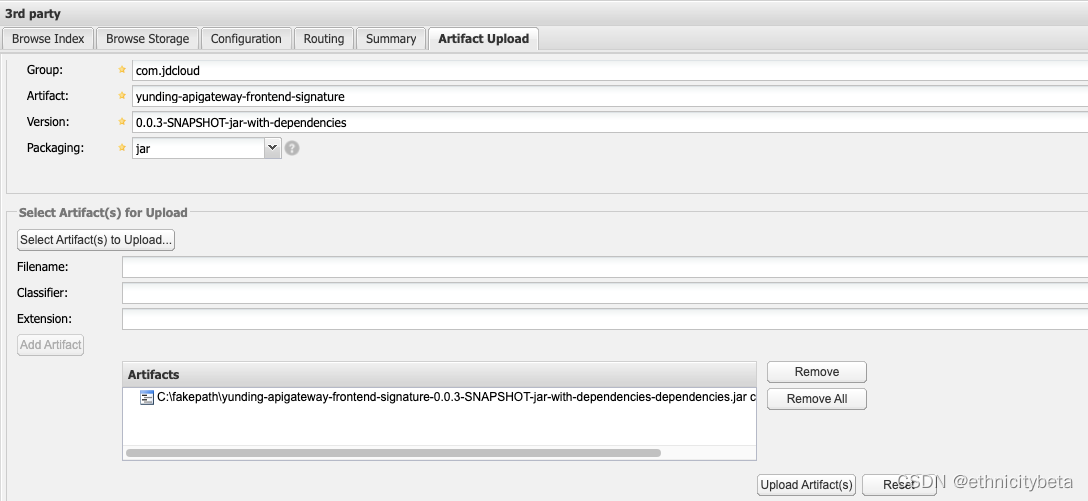1088x501 pixels.
Task: Click the Artifact name input field
Action: [610, 96]
